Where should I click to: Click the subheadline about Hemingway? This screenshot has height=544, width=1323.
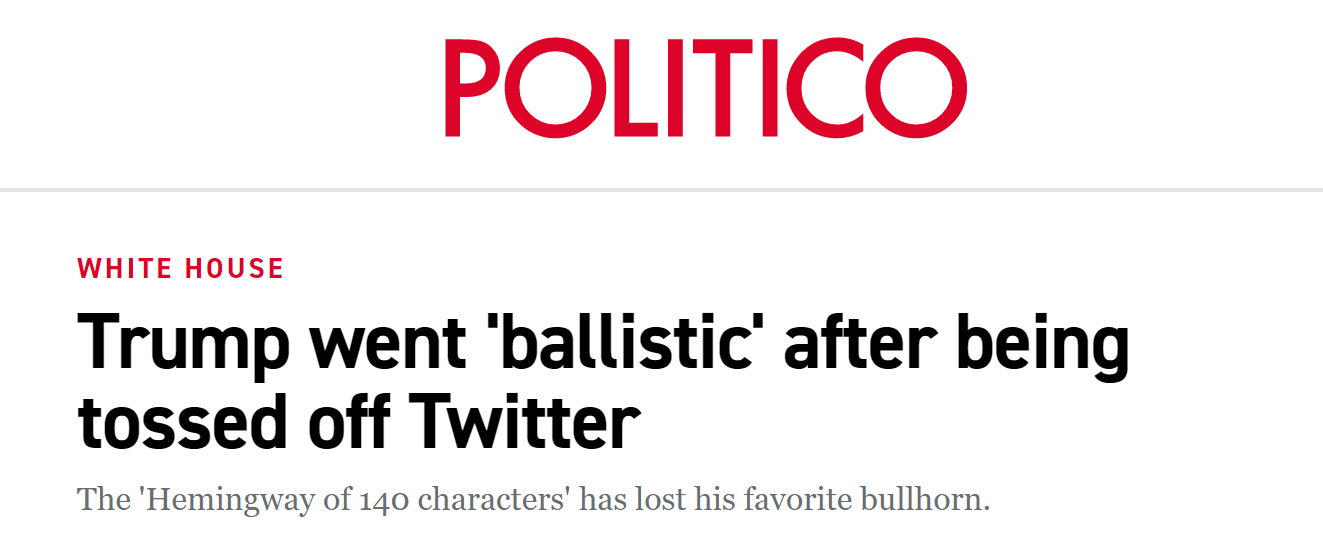coord(533,498)
